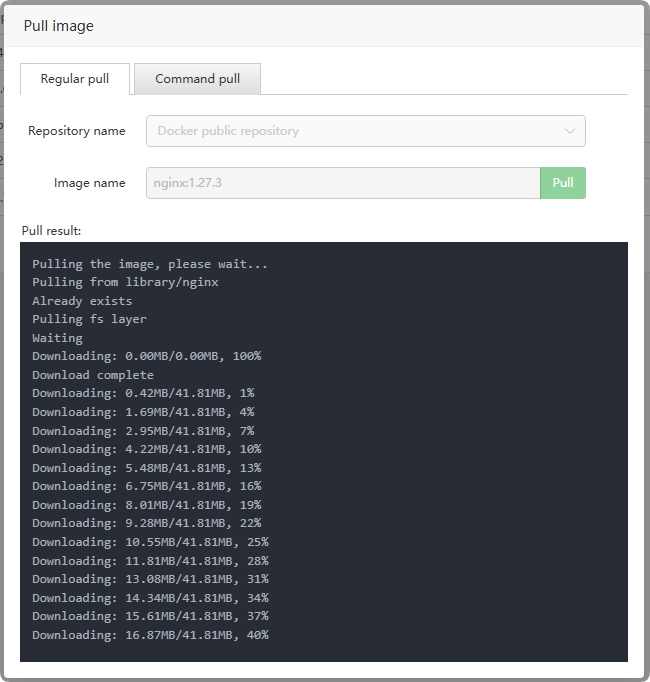This screenshot has width=650, height=682.
Task: Click the log line showing 0.42MB downloaded
Action: point(143,393)
